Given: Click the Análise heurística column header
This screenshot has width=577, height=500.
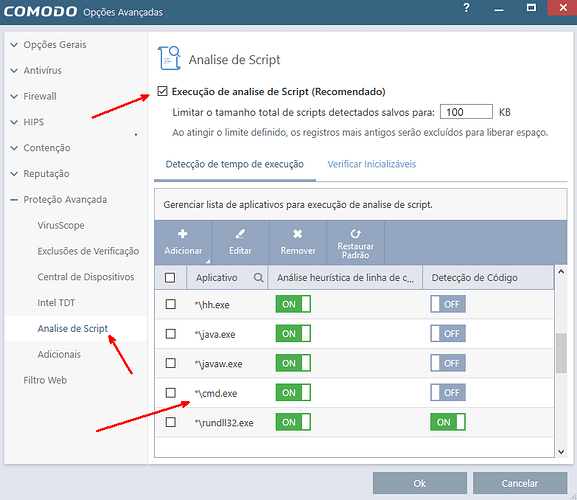Looking at the screenshot, I should (345, 278).
